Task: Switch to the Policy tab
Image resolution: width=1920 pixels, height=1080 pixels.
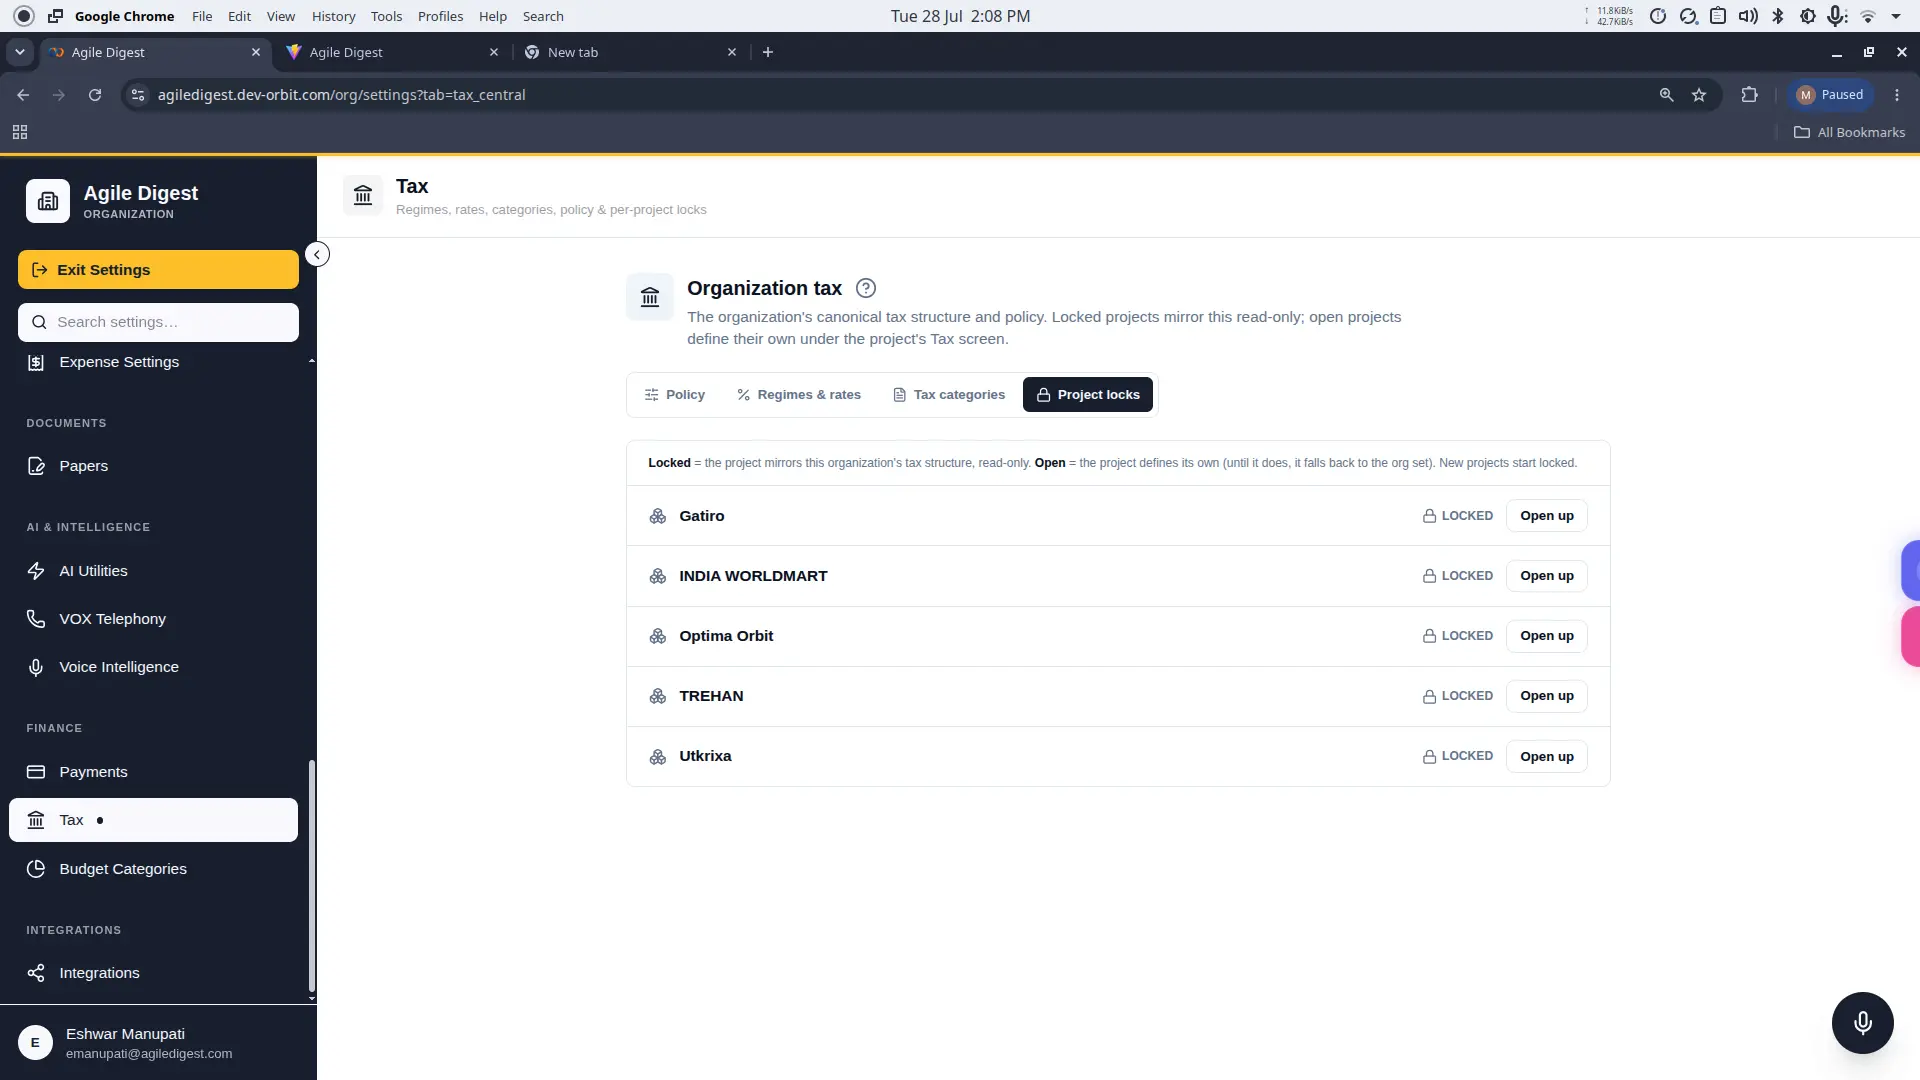Action: pyautogui.click(x=675, y=395)
